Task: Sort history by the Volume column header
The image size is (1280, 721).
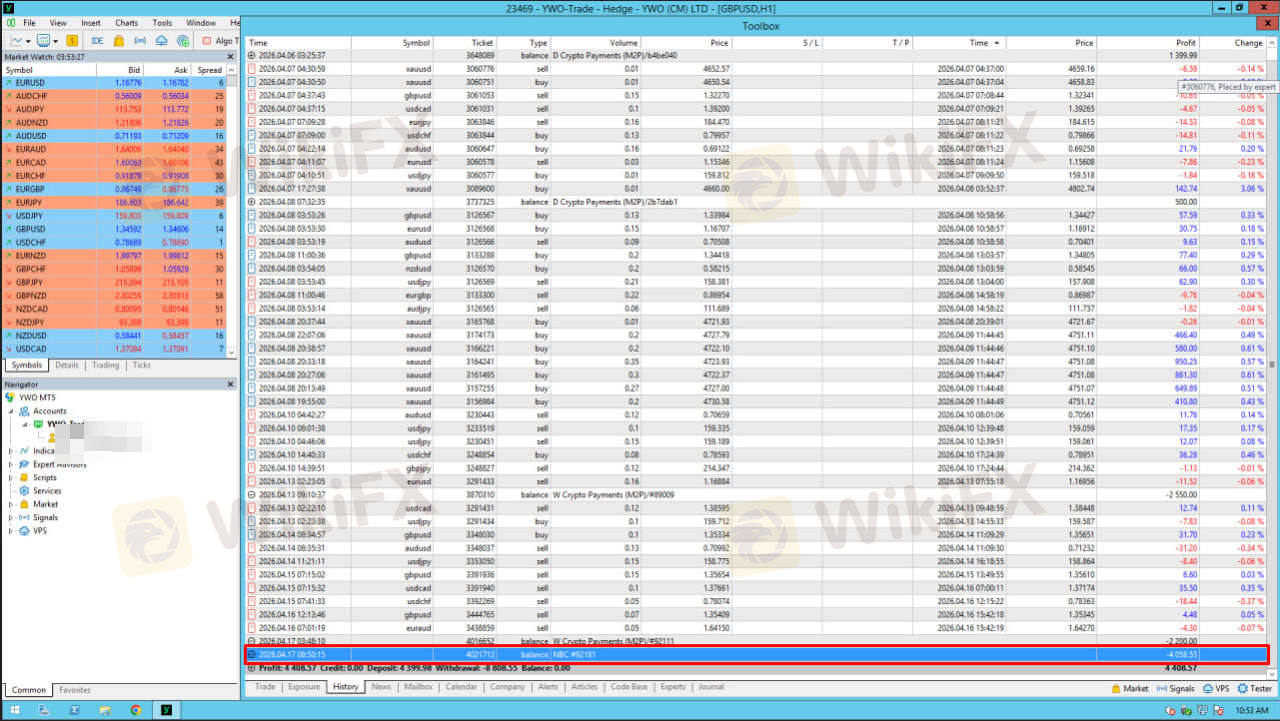Action: click(597, 43)
